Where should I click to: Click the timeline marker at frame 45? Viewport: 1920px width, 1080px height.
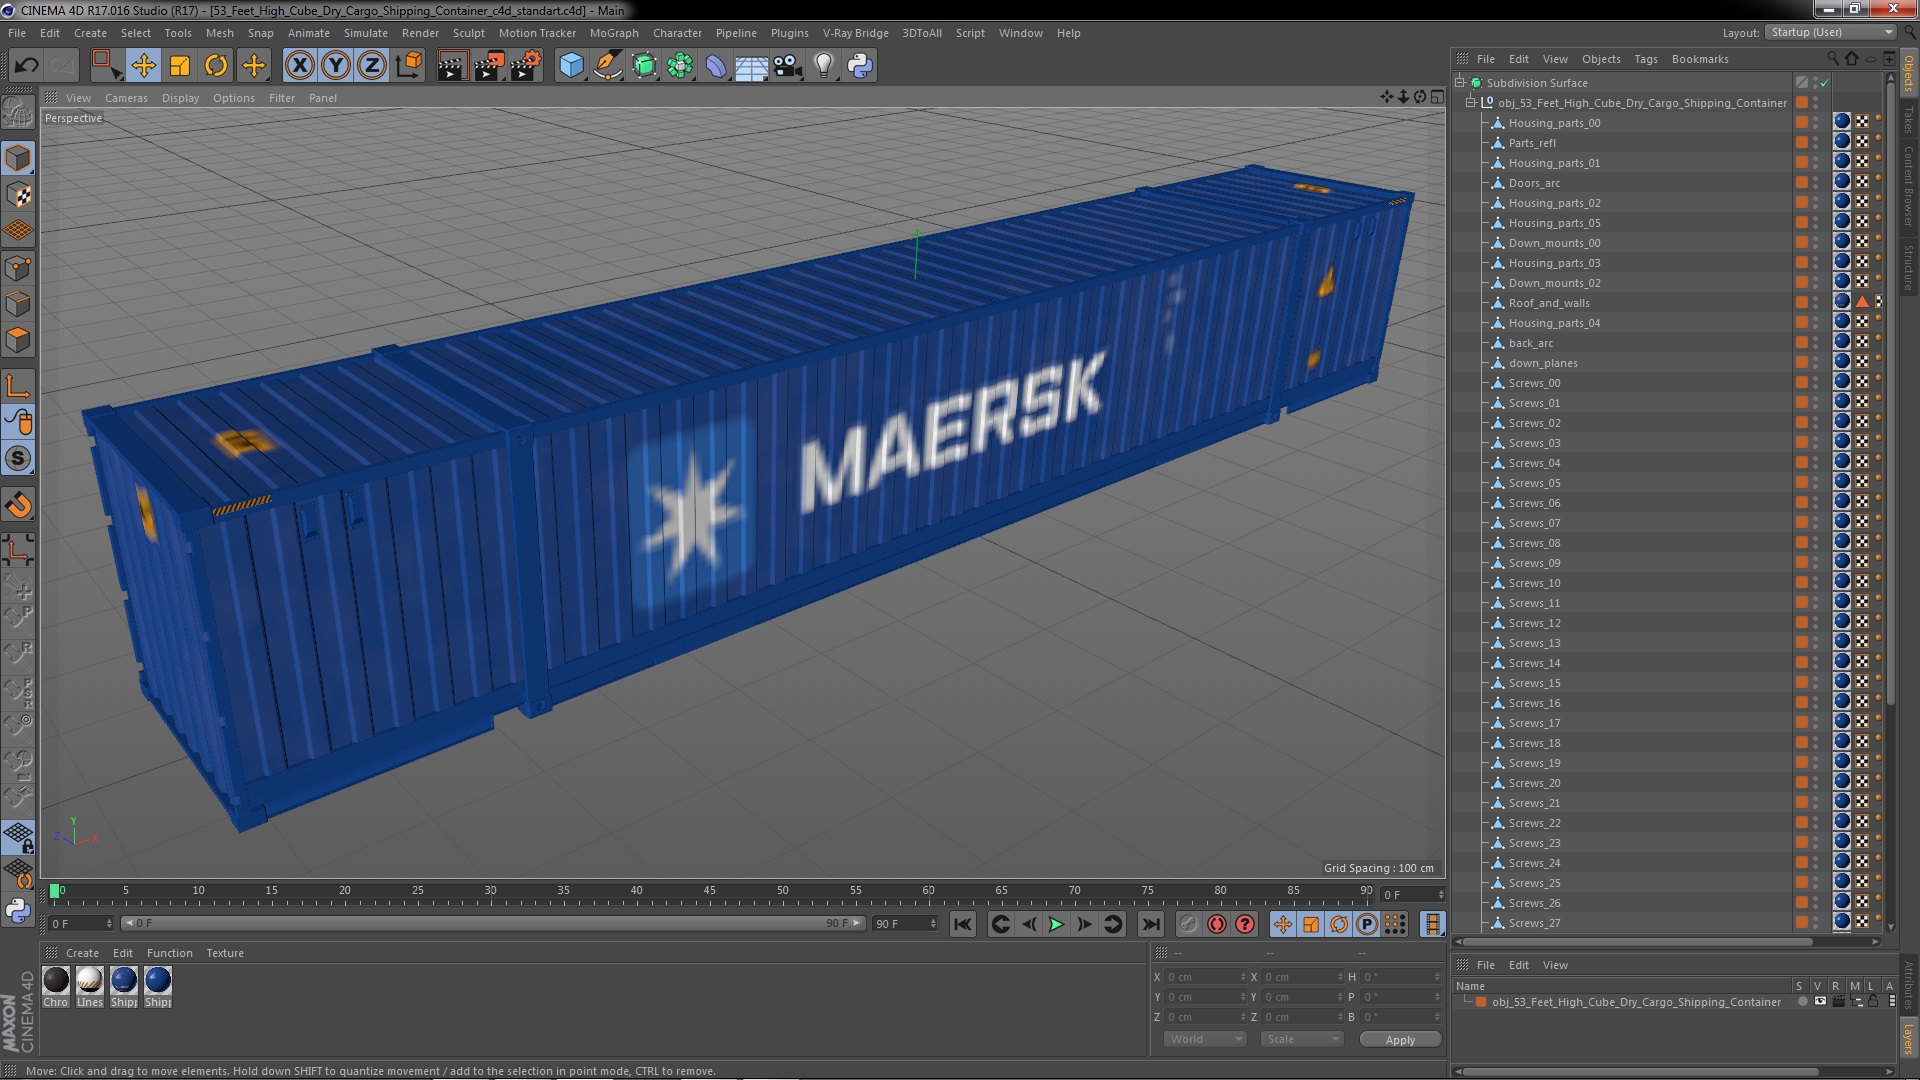[x=709, y=890]
